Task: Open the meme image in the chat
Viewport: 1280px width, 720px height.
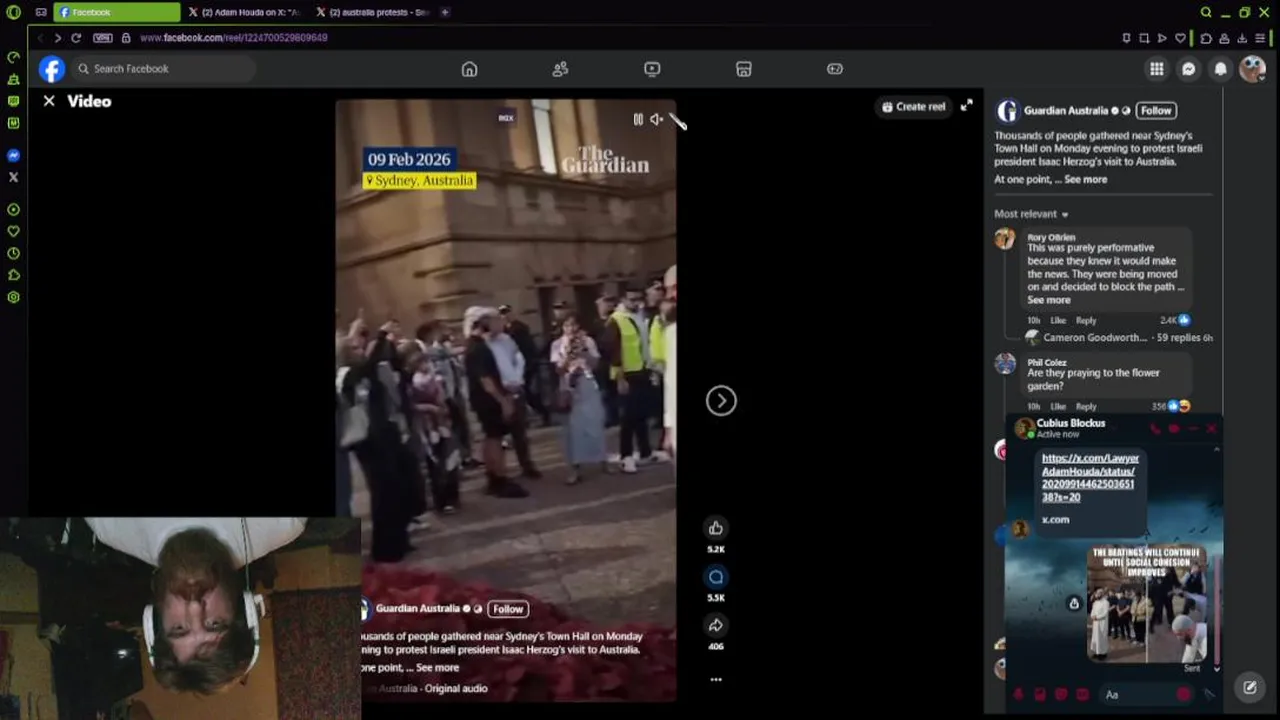Action: point(1147,604)
